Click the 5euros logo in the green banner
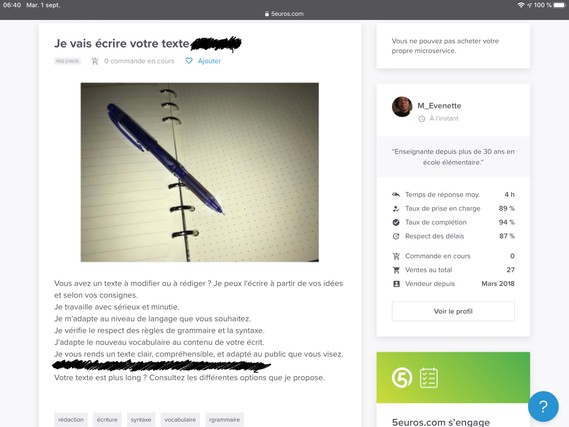Image resolution: width=569 pixels, height=427 pixels. [x=402, y=378]
